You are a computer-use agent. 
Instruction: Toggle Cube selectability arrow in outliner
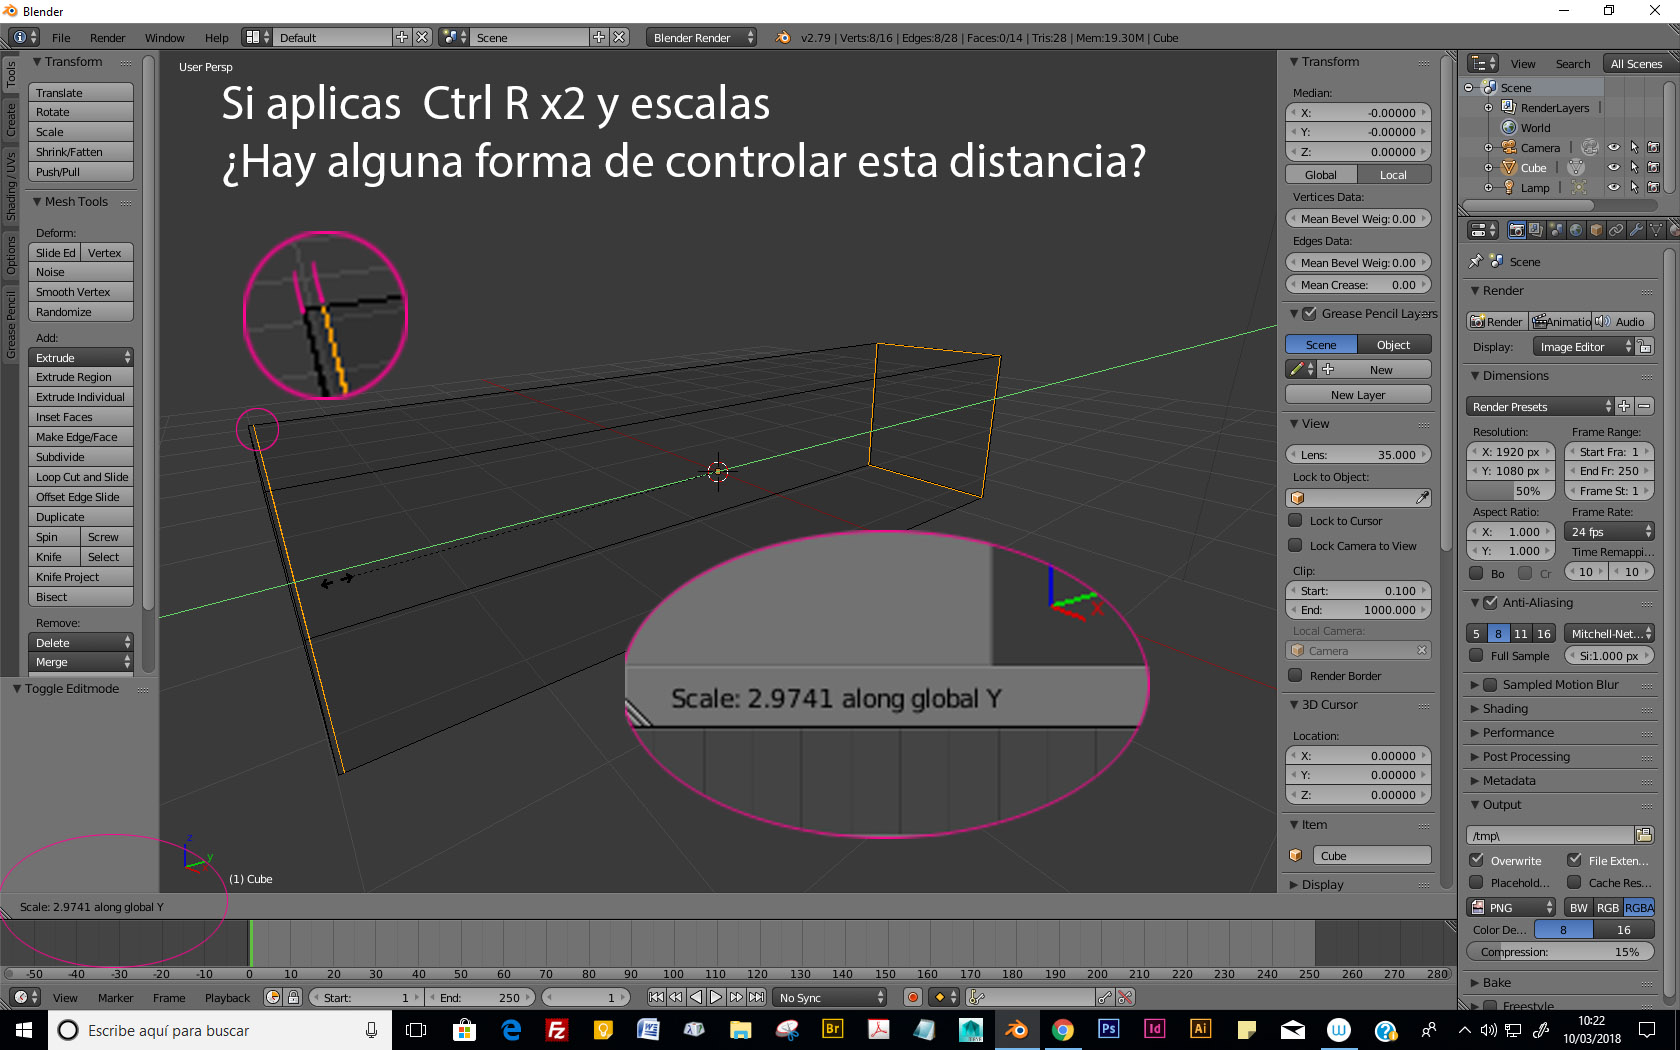point(1634,167)
